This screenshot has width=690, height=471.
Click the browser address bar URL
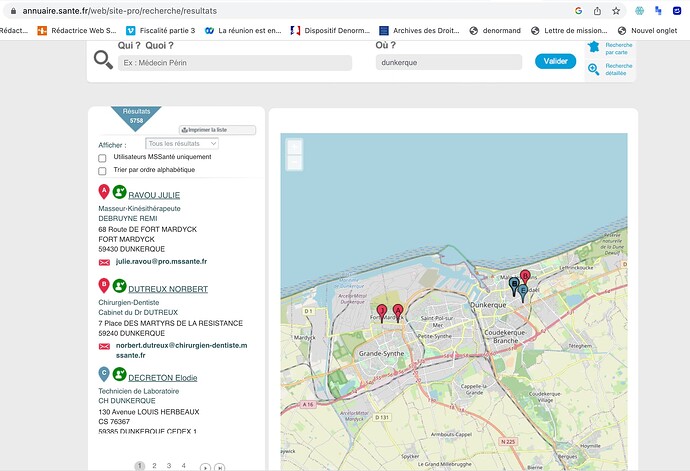coord(120,11)
